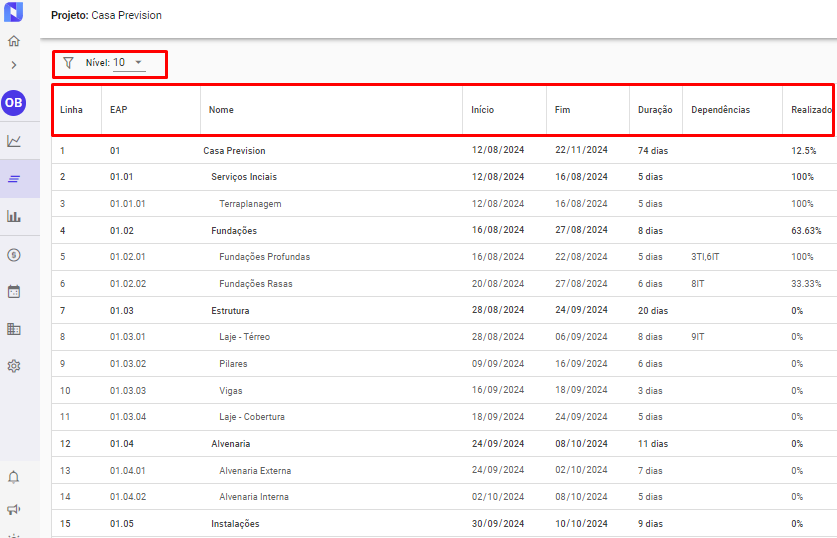Select the Fundações Profundas task
This screenshot has width=837, height=538.
click(x=264, y=257)
